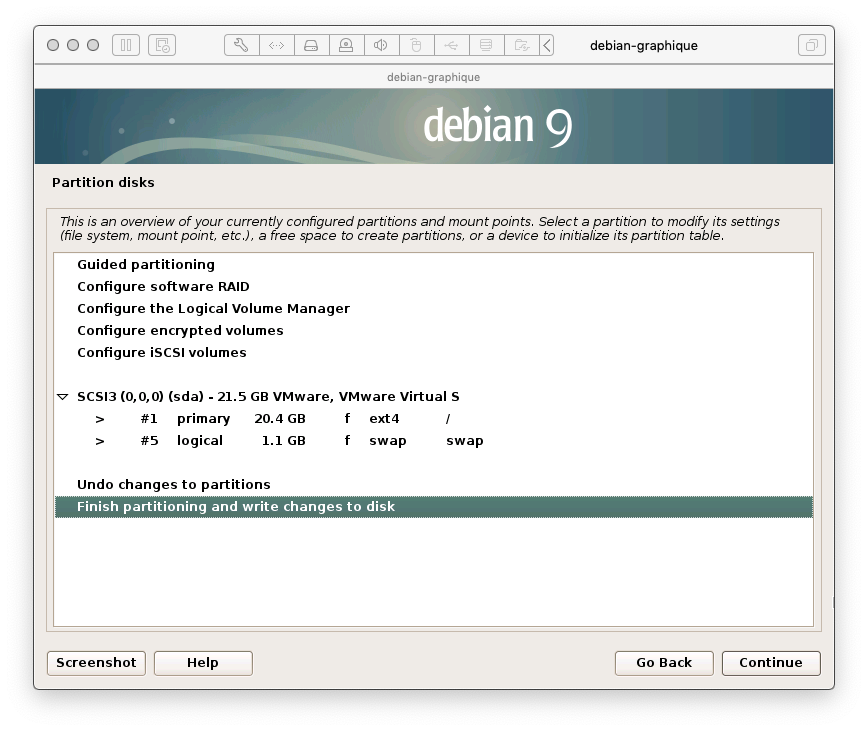Screen dimensions: 868x731
Task: Open arrow marker for partition #5
Action: 100,441
